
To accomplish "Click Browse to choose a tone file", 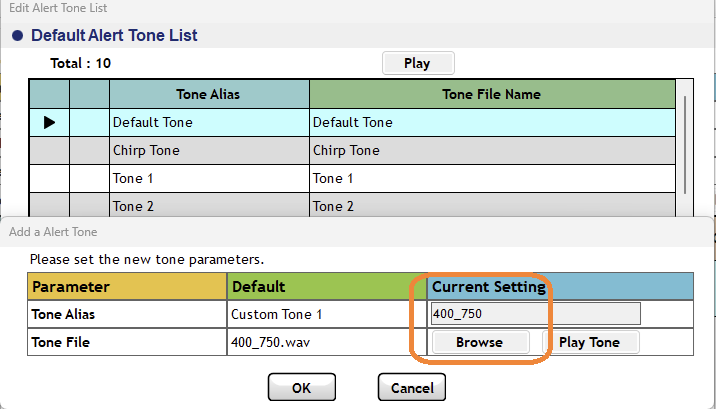I will click(480, 342).
